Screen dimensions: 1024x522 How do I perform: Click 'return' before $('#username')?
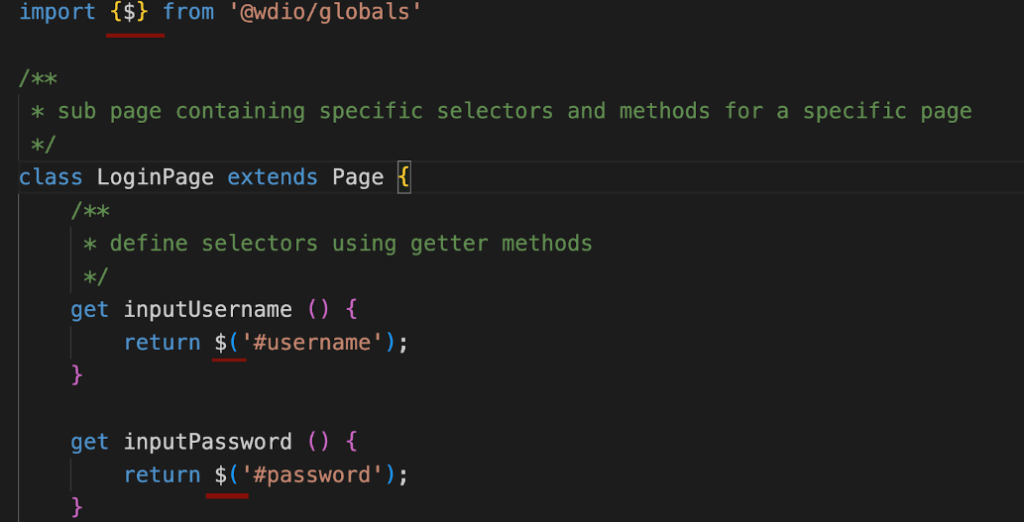162,342
